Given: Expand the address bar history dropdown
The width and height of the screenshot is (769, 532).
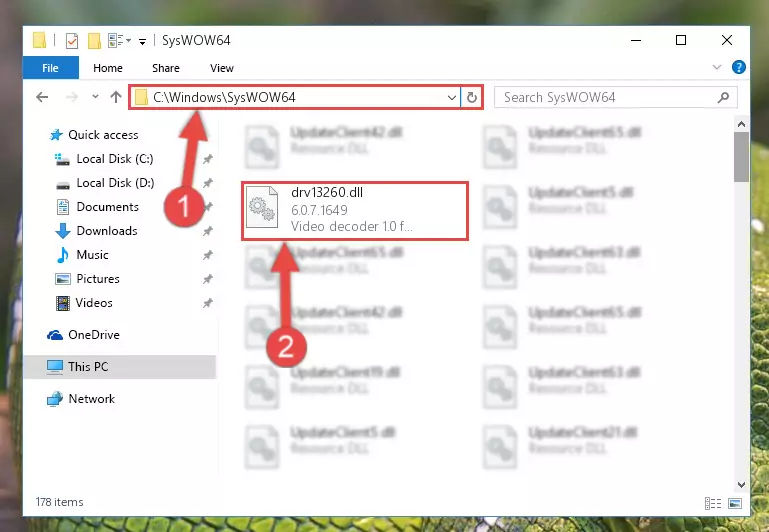Looking at the screenshot, I should (x=452, y=97).
